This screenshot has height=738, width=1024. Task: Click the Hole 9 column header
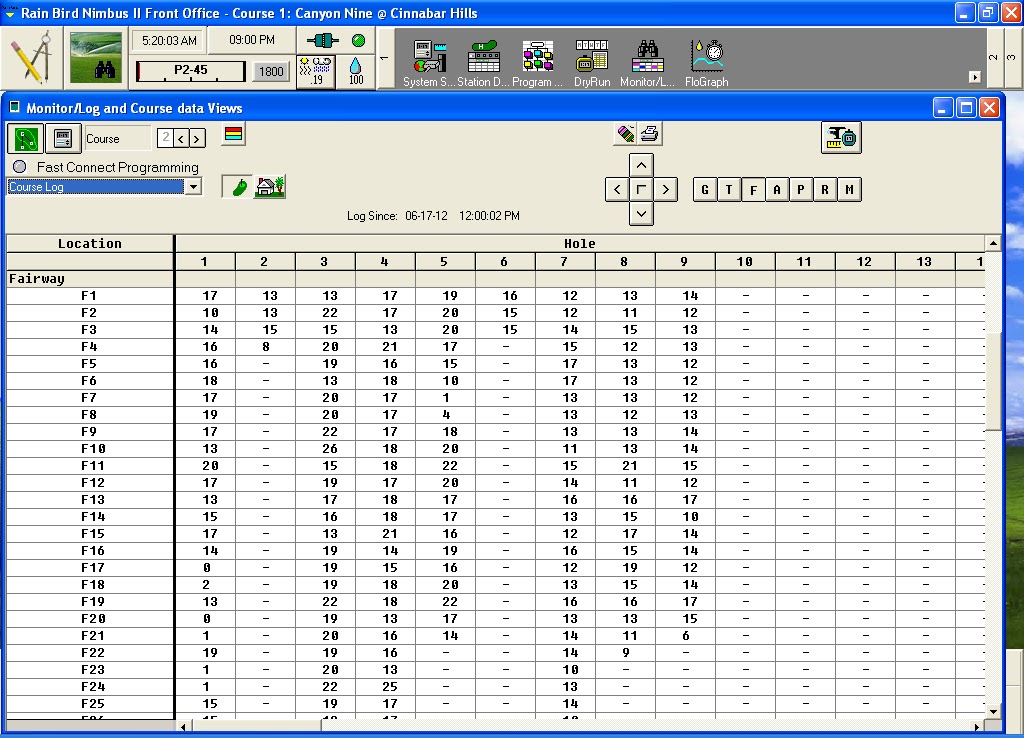(x=685, y=261)
